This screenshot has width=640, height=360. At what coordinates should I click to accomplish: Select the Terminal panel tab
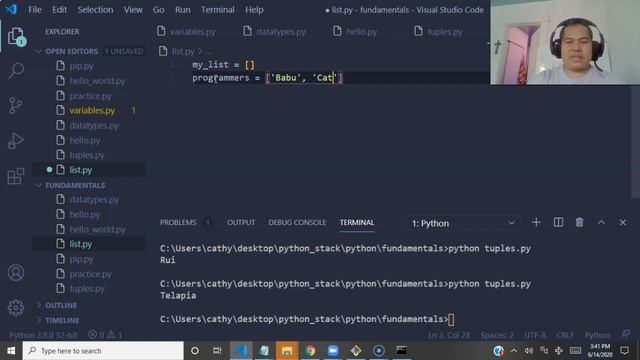pyautogui.click(x=357, y=222)
